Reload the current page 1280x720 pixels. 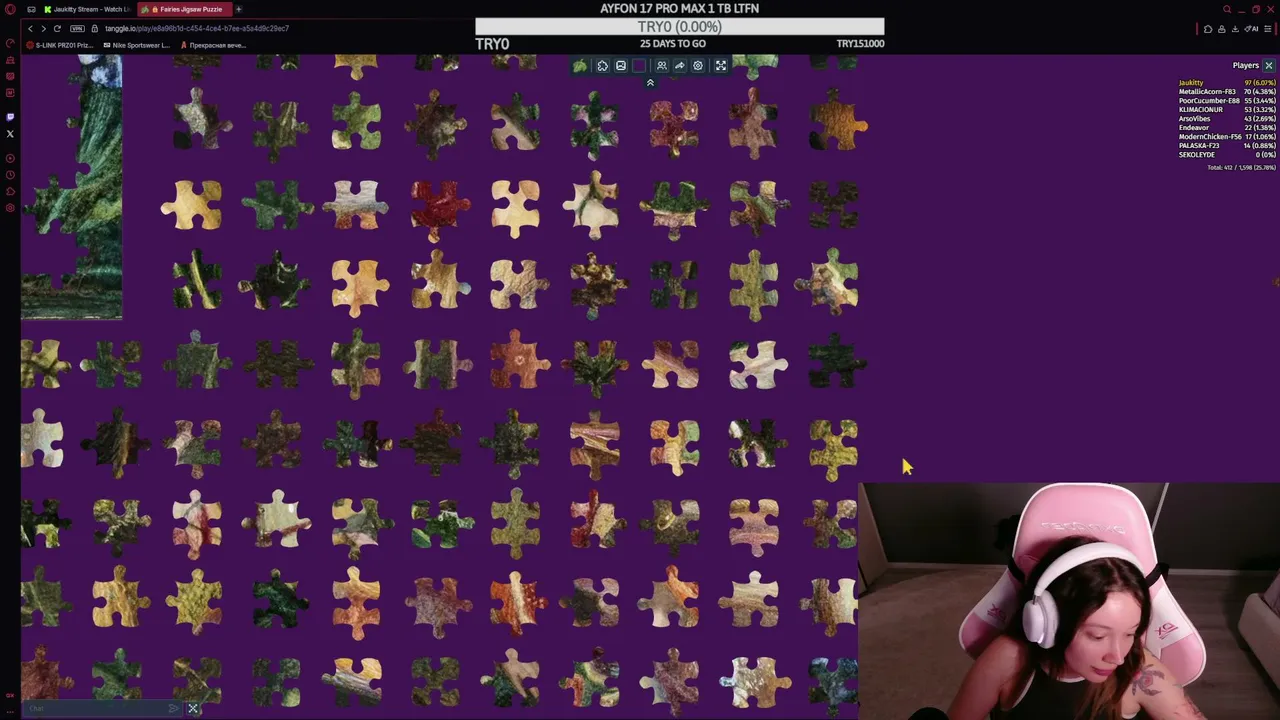coord(57,28)
